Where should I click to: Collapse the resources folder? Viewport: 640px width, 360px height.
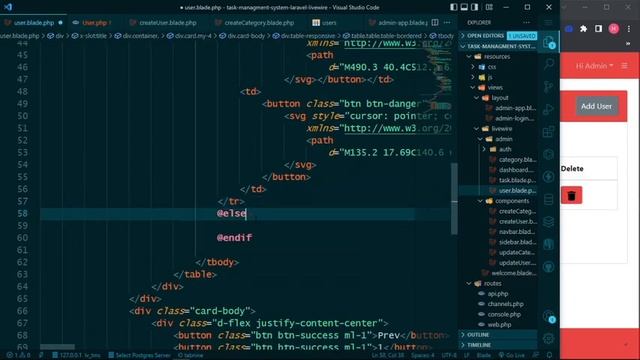pyautogui.click(x=497, y=56)
